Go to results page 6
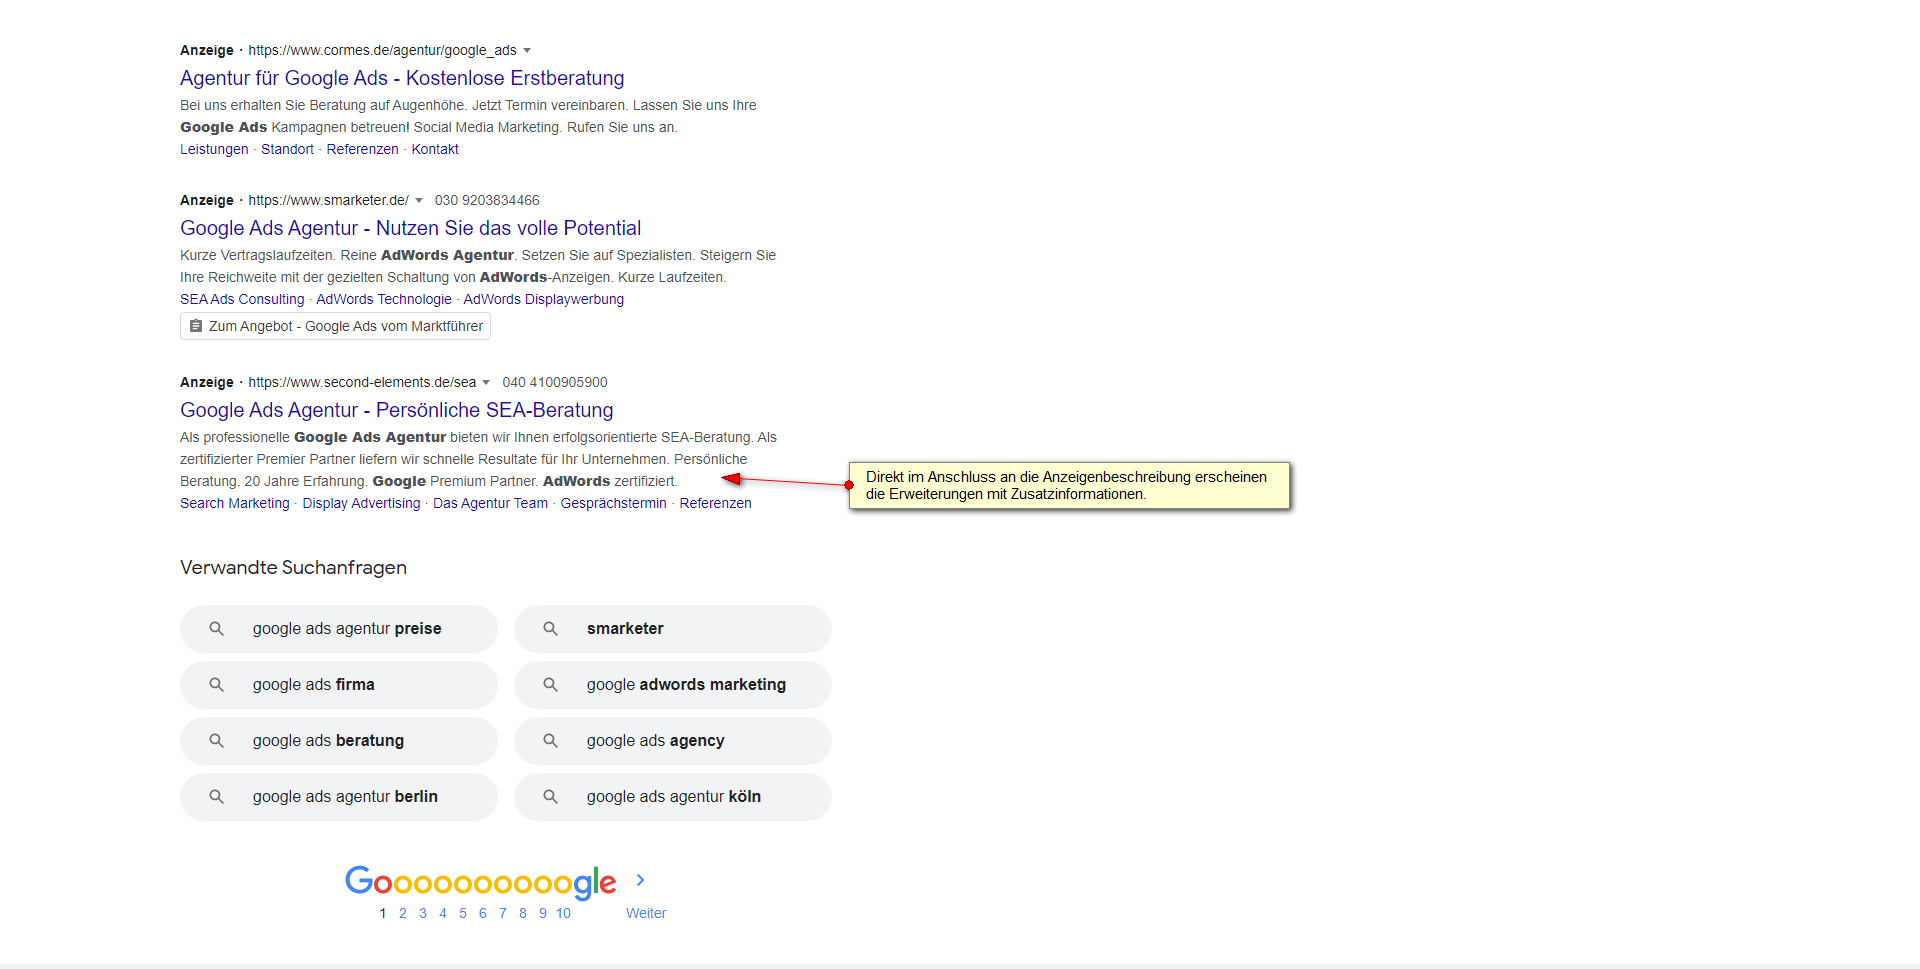 tap(482, 913)
